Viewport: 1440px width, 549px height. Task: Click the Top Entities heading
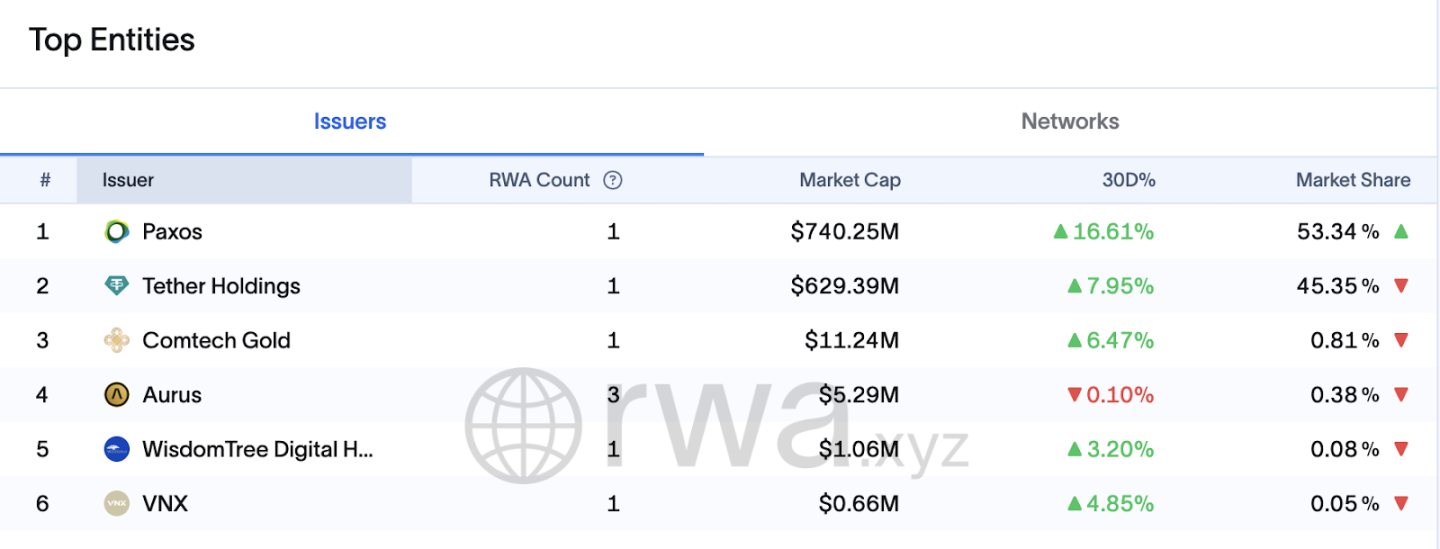(x=112, y=40)
